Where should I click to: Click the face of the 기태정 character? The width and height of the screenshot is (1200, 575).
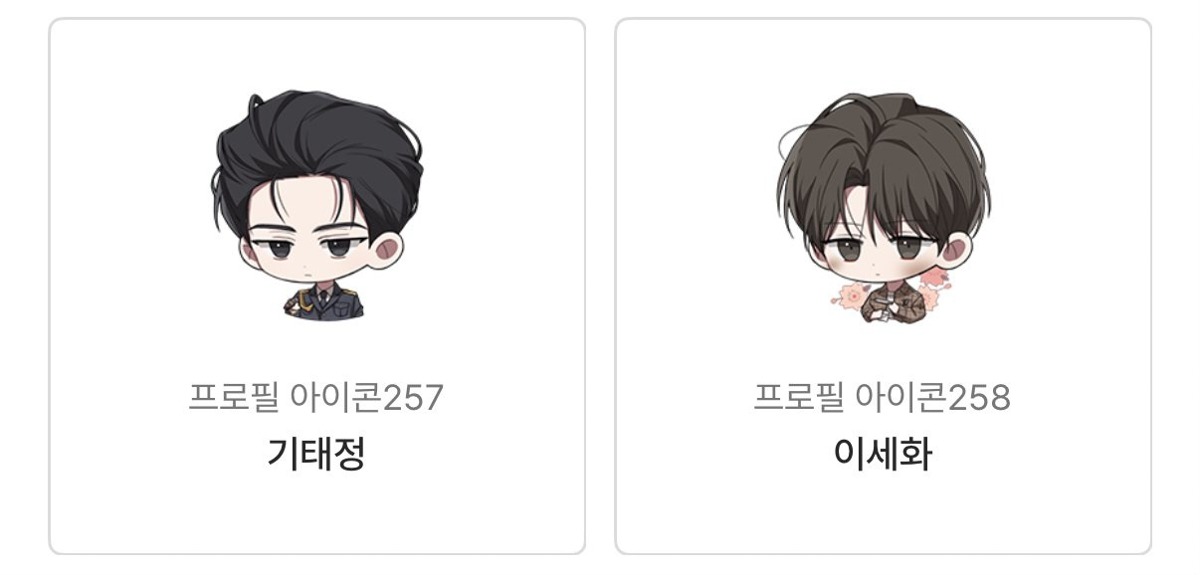(308, 245)
